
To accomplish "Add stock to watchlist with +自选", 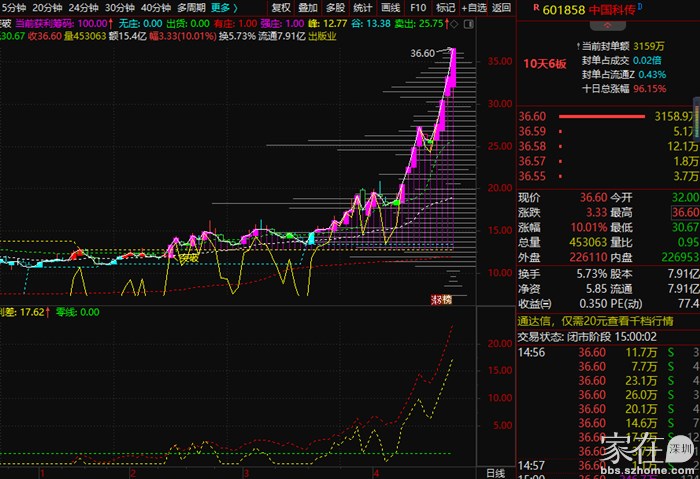I will (473, 7).
